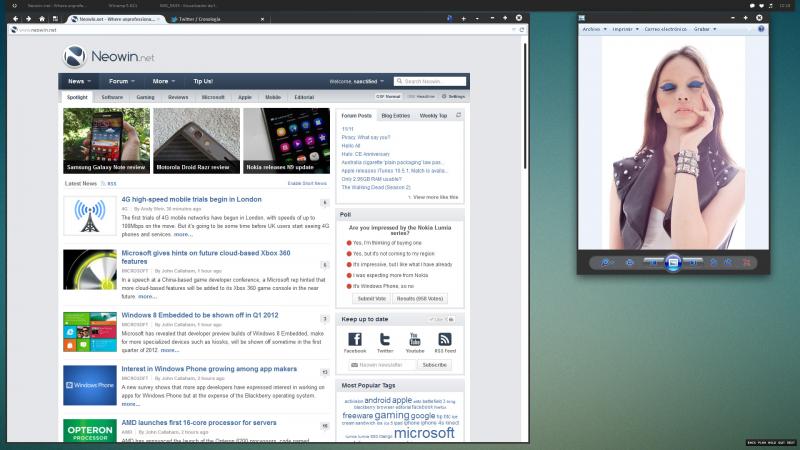Go back in the browser
The height and width of the screenshot is (450, 800).
click(15, 18)
